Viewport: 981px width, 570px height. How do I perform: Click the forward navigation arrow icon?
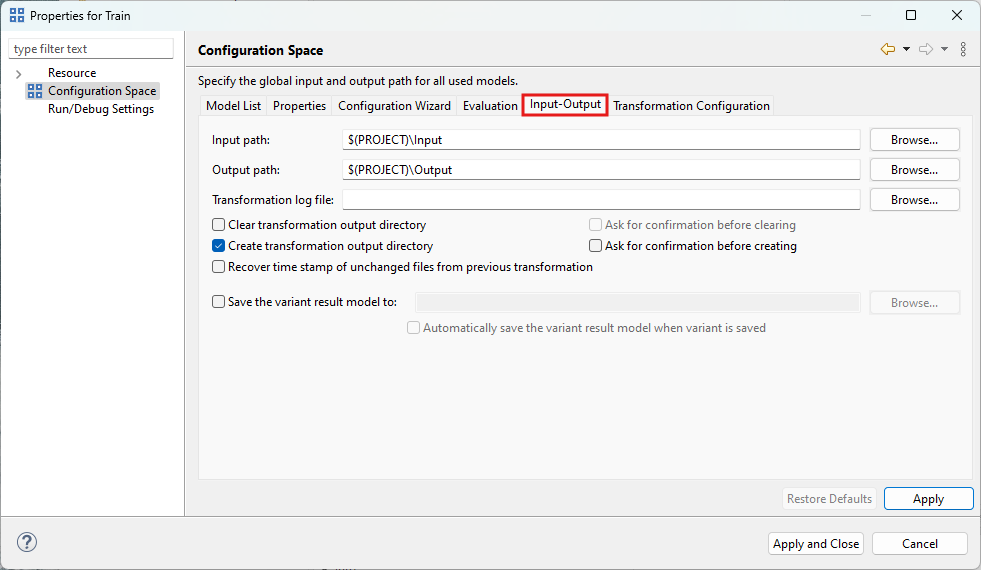(x=925, y=49)
